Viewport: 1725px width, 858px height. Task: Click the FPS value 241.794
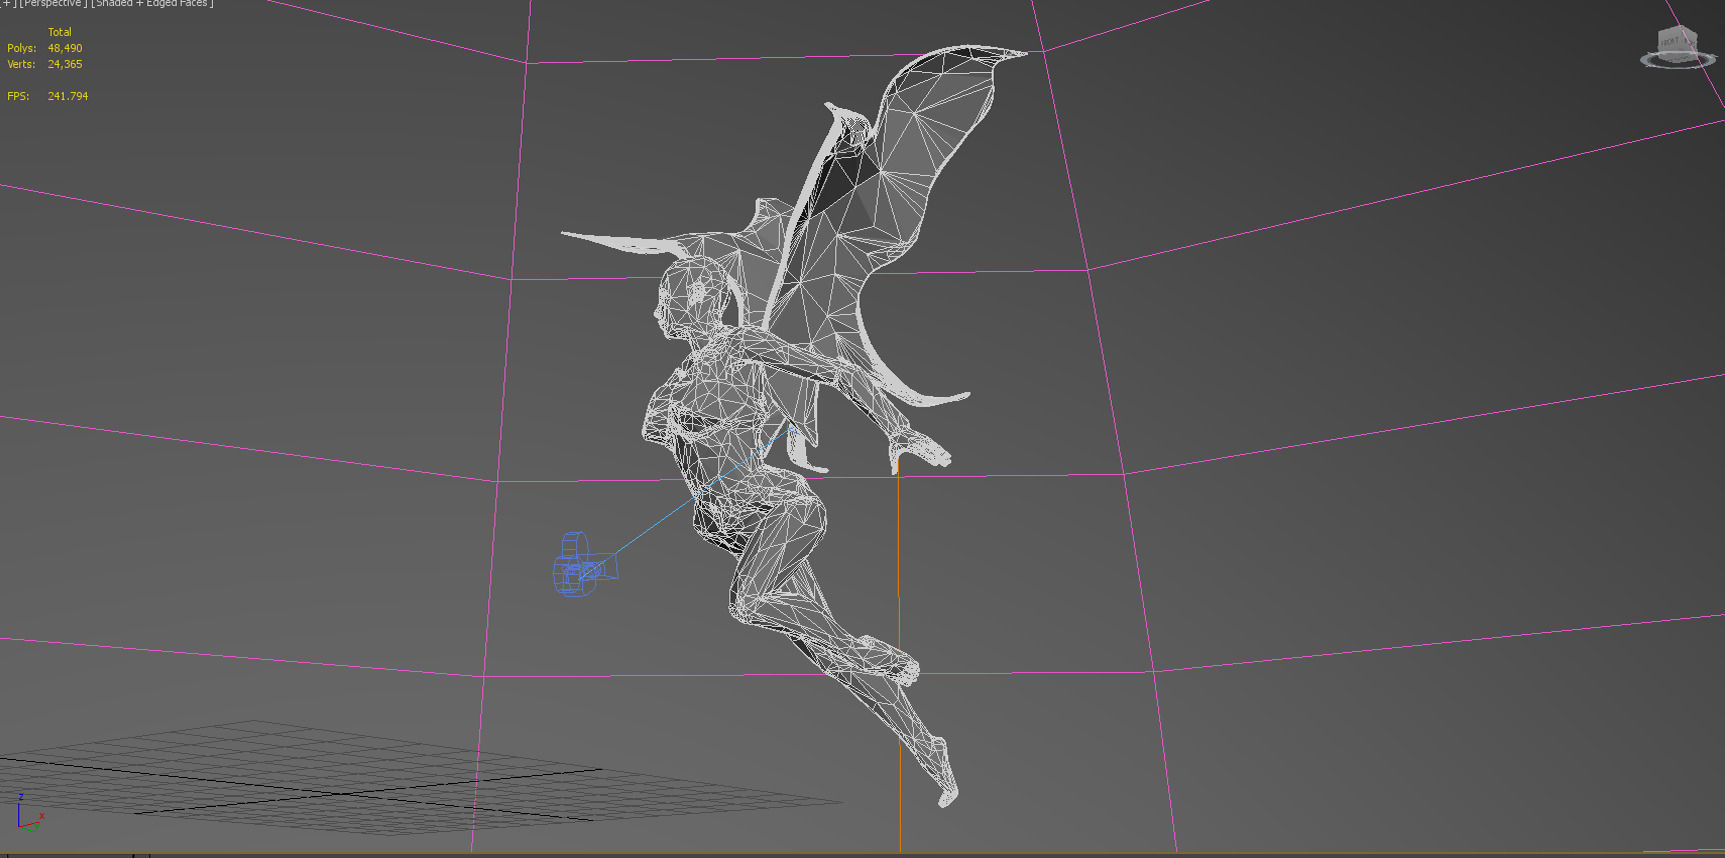point(68,96)
